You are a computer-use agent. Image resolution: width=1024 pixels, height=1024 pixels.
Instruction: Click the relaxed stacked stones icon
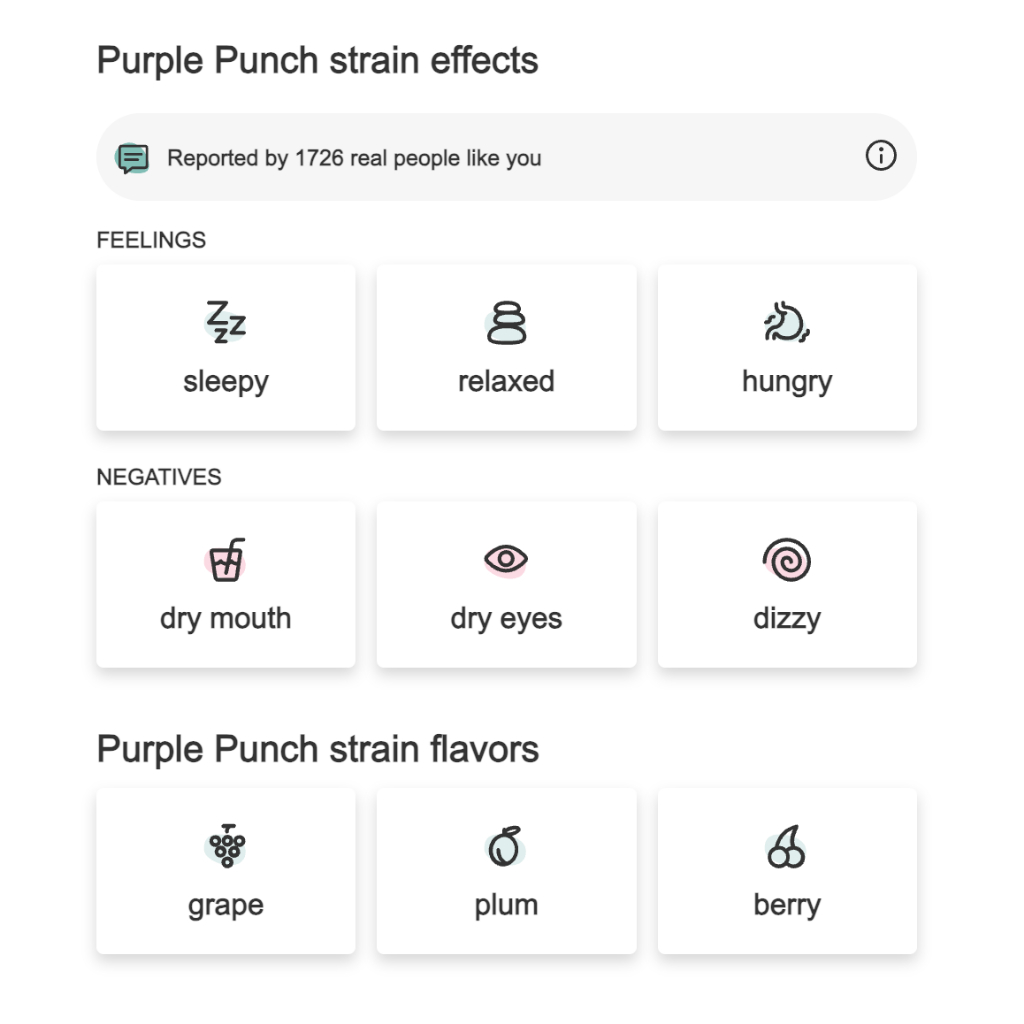pyautogui.click(x=506, y=323)
